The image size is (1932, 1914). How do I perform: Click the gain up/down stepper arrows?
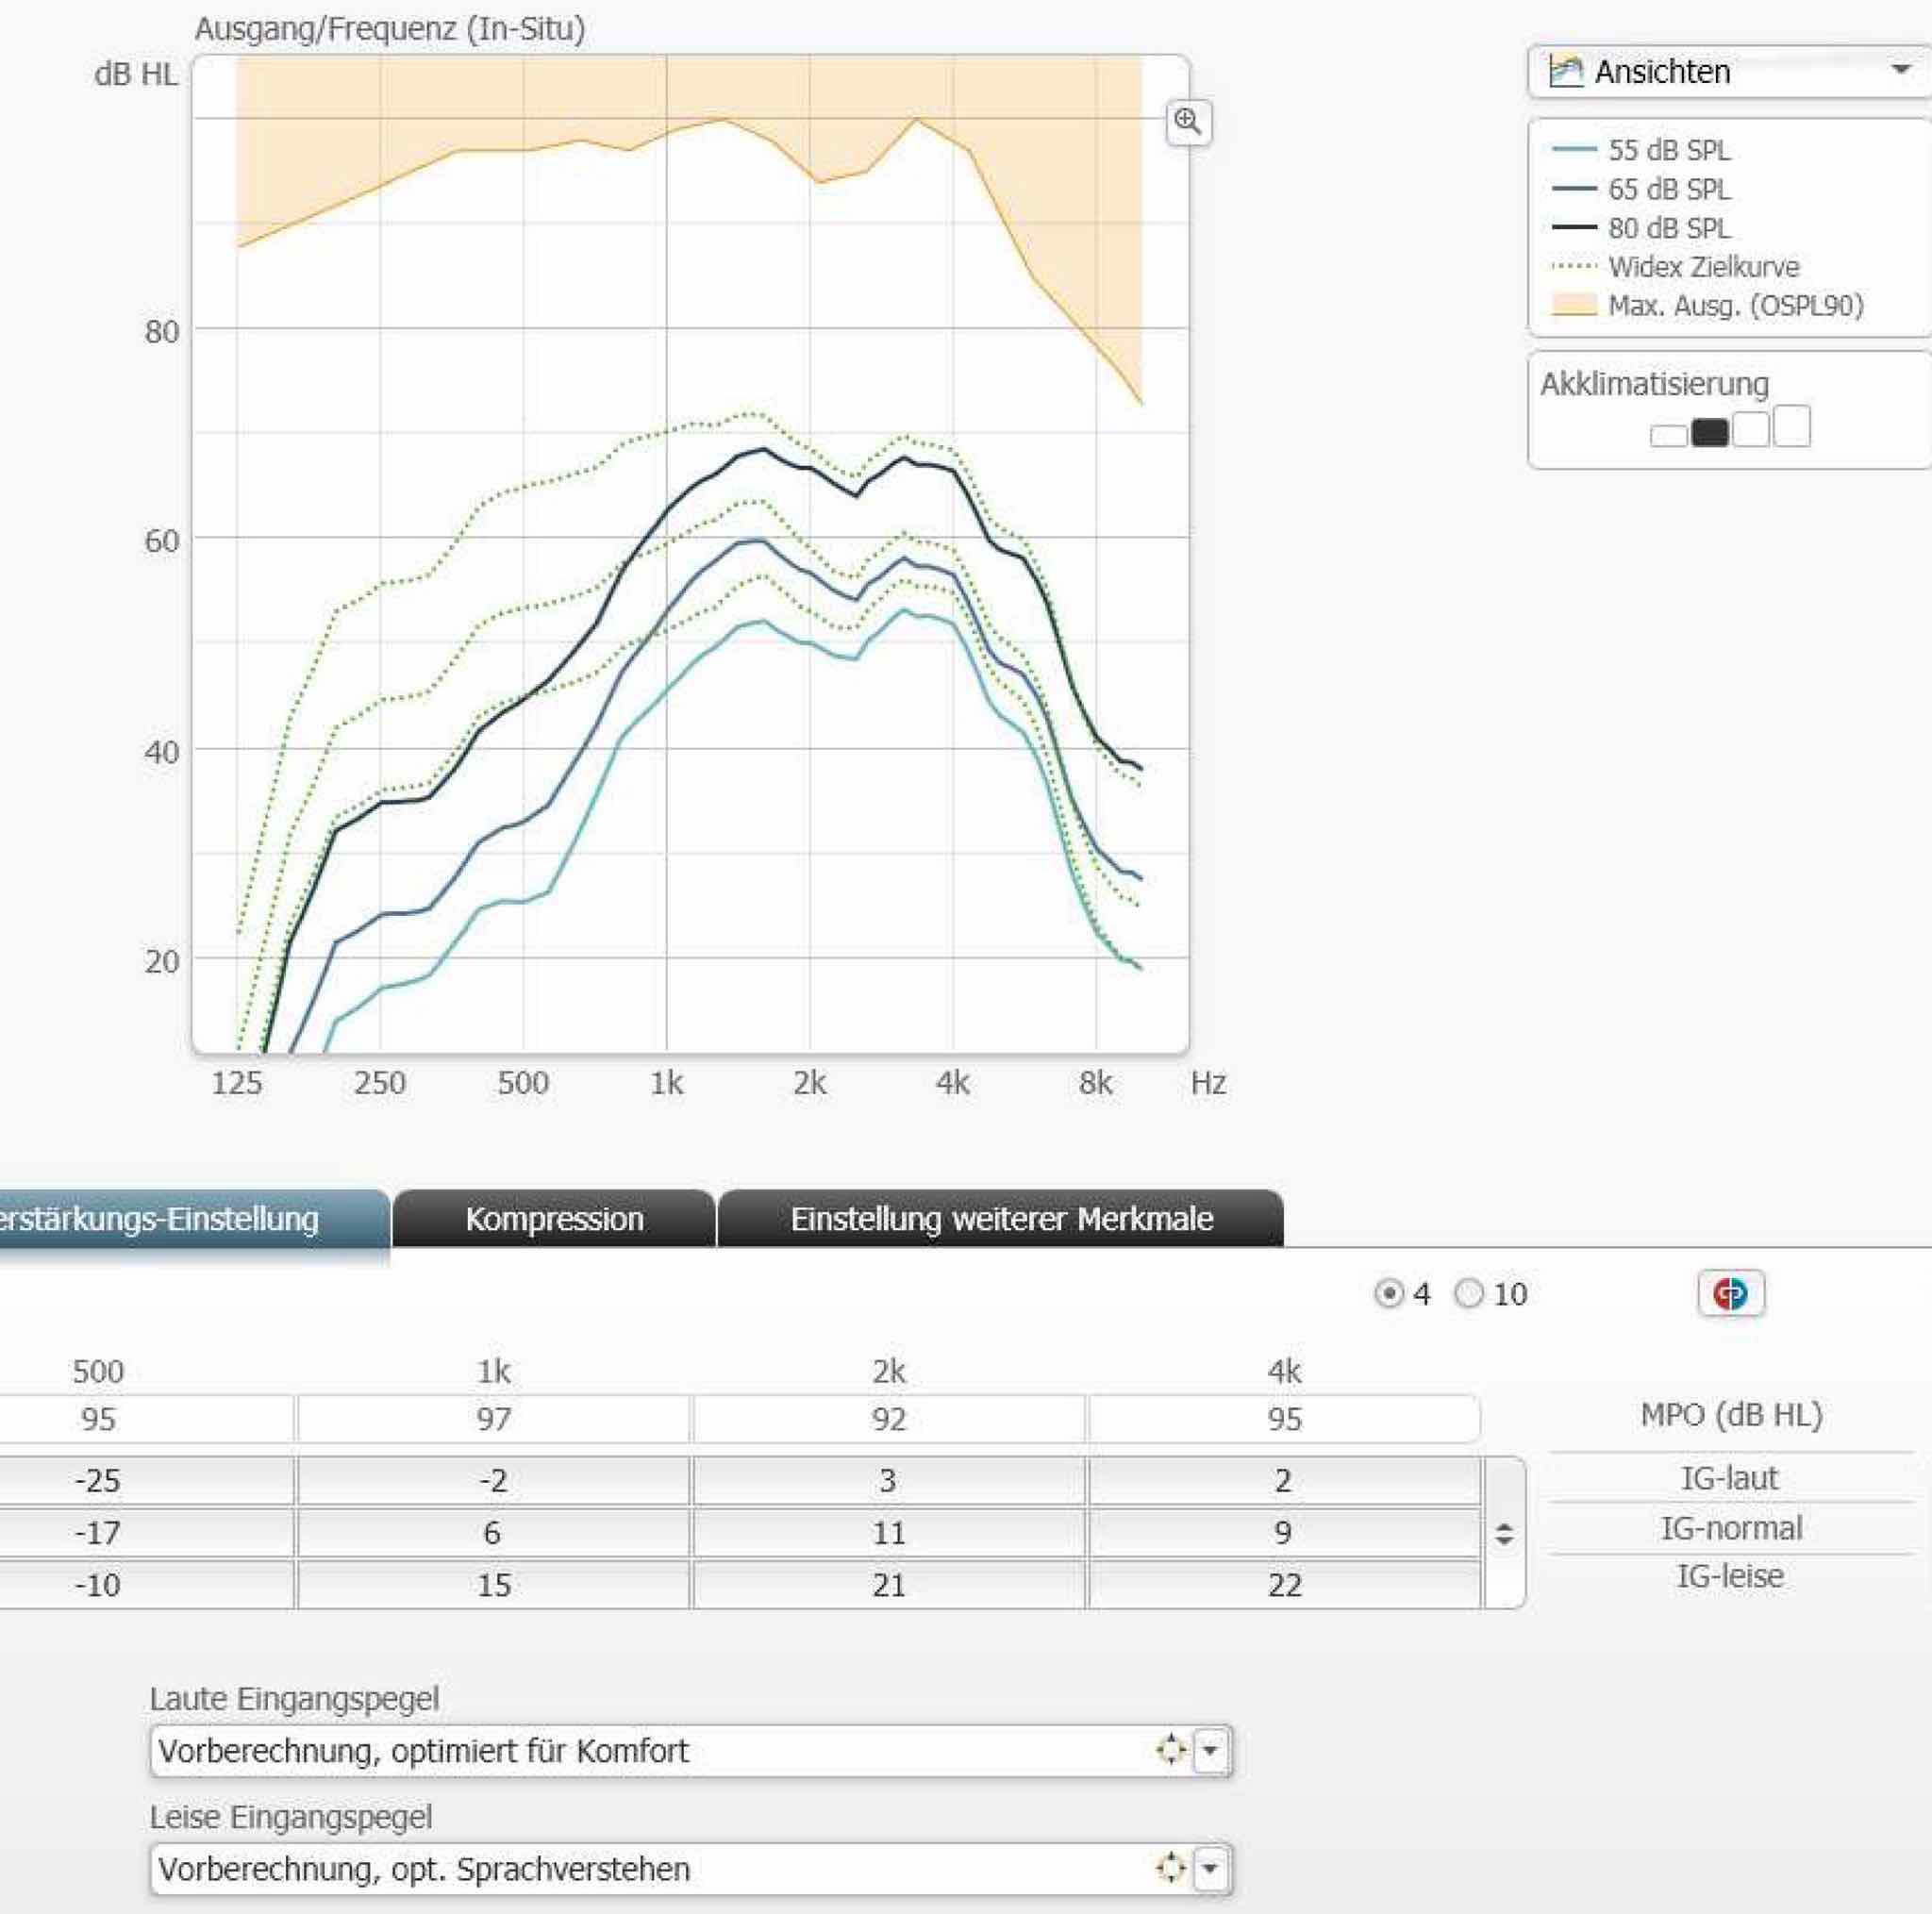tap(1504, 1534)
